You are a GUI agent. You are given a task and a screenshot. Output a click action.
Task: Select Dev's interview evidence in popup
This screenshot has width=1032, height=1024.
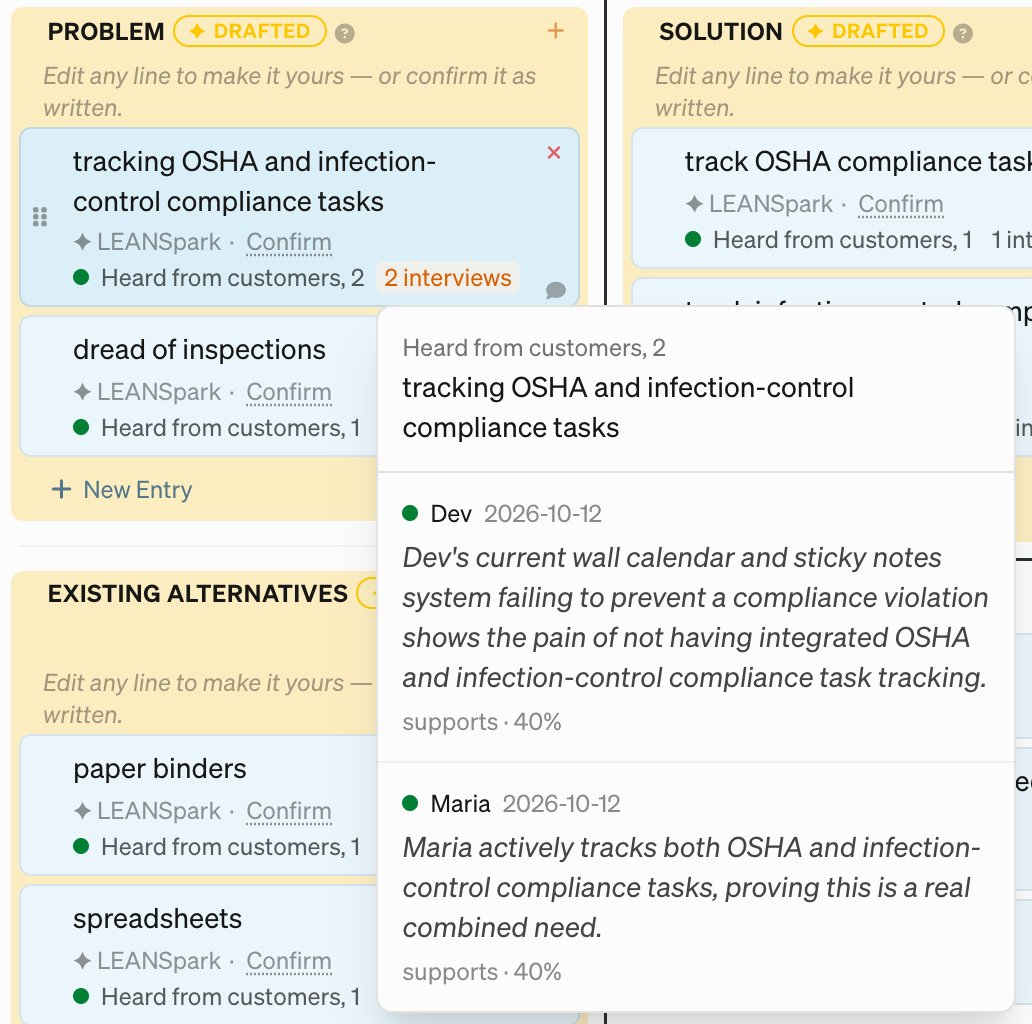[696, 617]
